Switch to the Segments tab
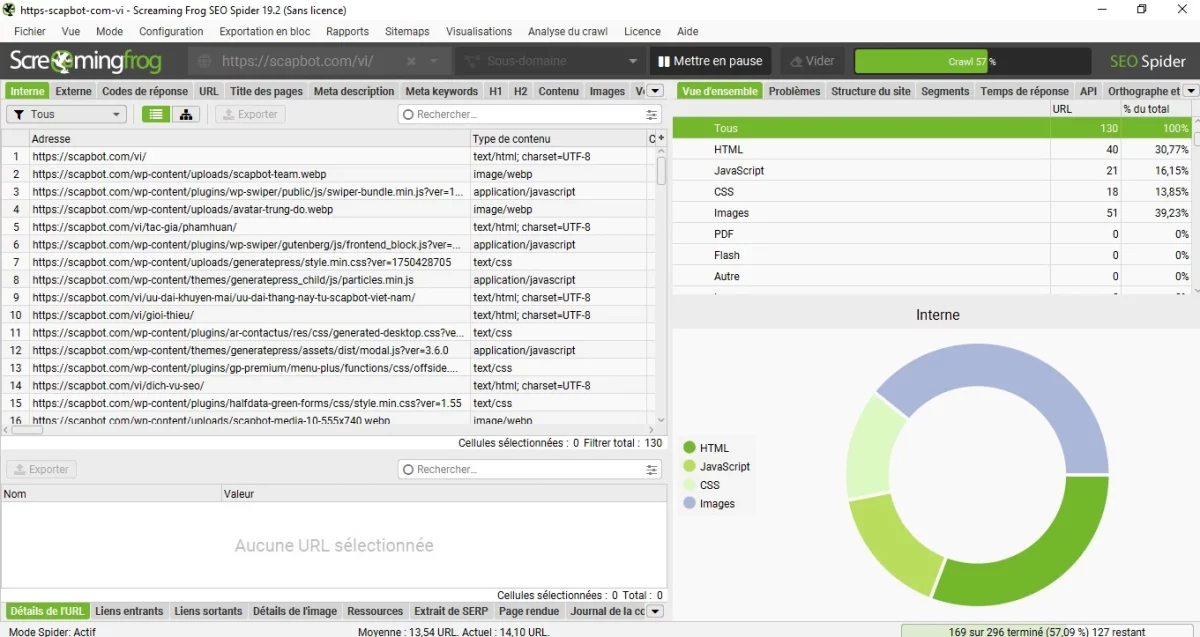Screen dimensions: 1200x637 945,91
